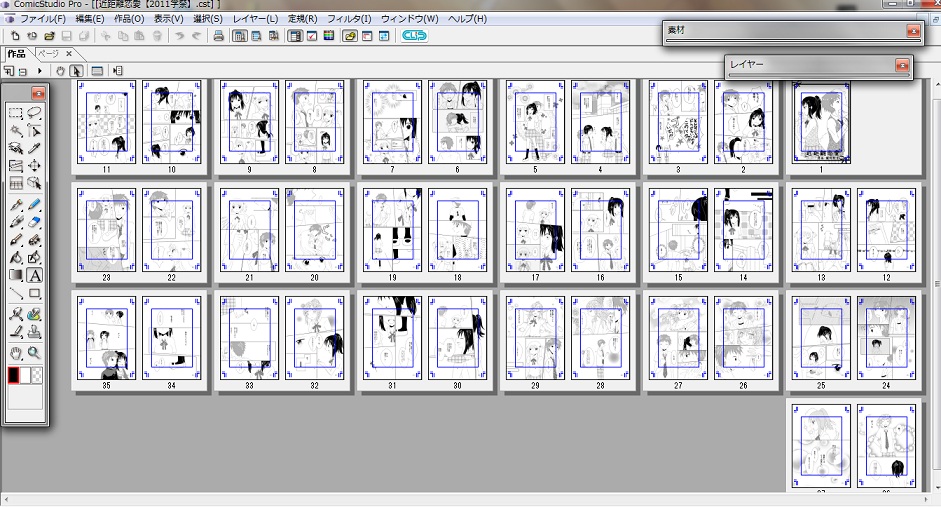Select the gradient tool
Screen dimensions: 941x507
click(x=16, y=275)
